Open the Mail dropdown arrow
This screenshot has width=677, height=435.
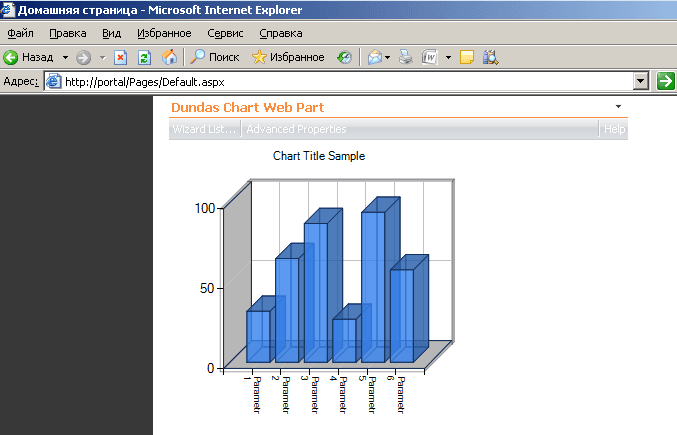(x=387, y=57)
